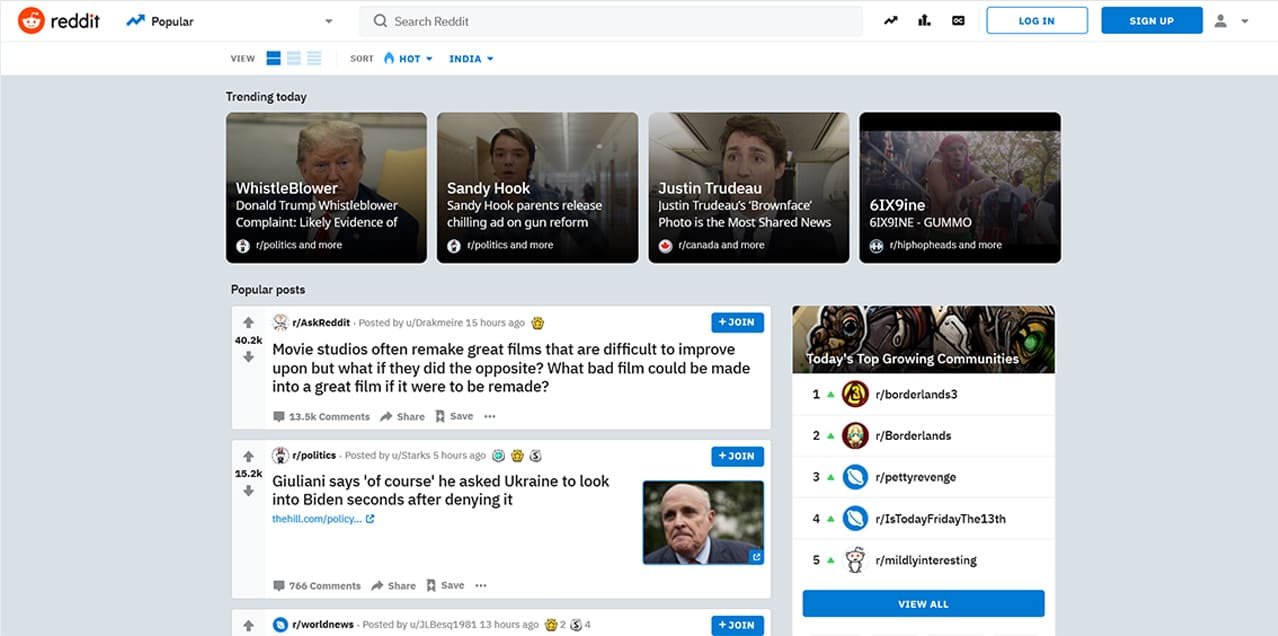Image resolution: width=1278 pixels, height=636 pixels.
Task: Save the Giuliani politics post
Action: (x=445, y=586)
